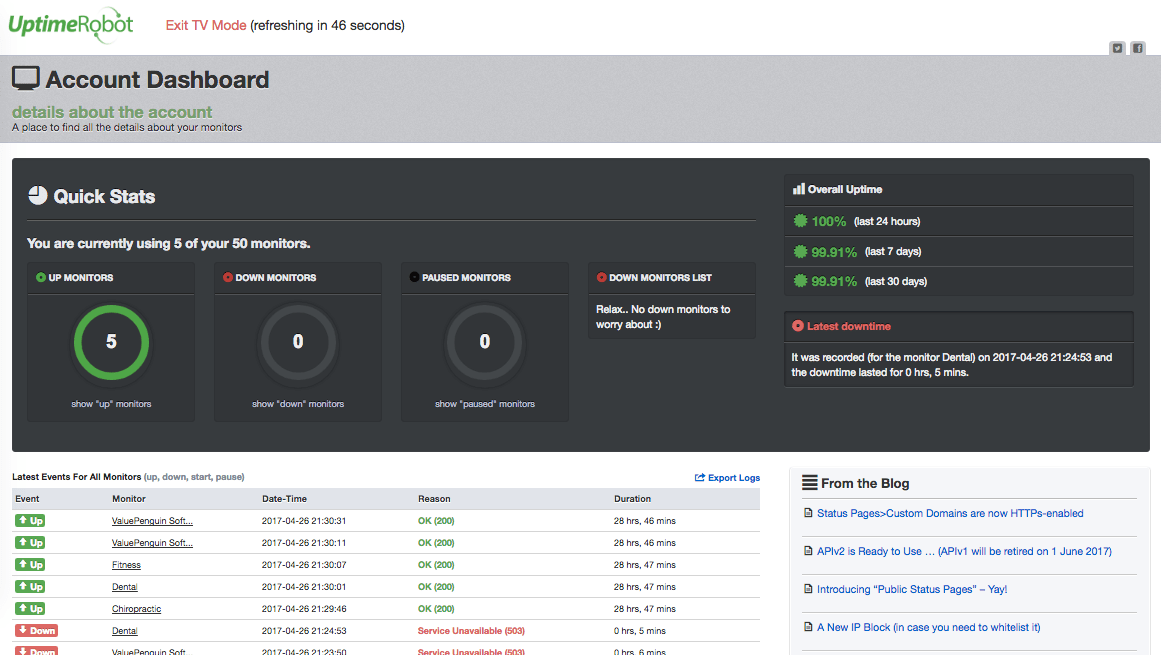
Task: Click the paused monitors count circle
Action: (x=485, y=342)
